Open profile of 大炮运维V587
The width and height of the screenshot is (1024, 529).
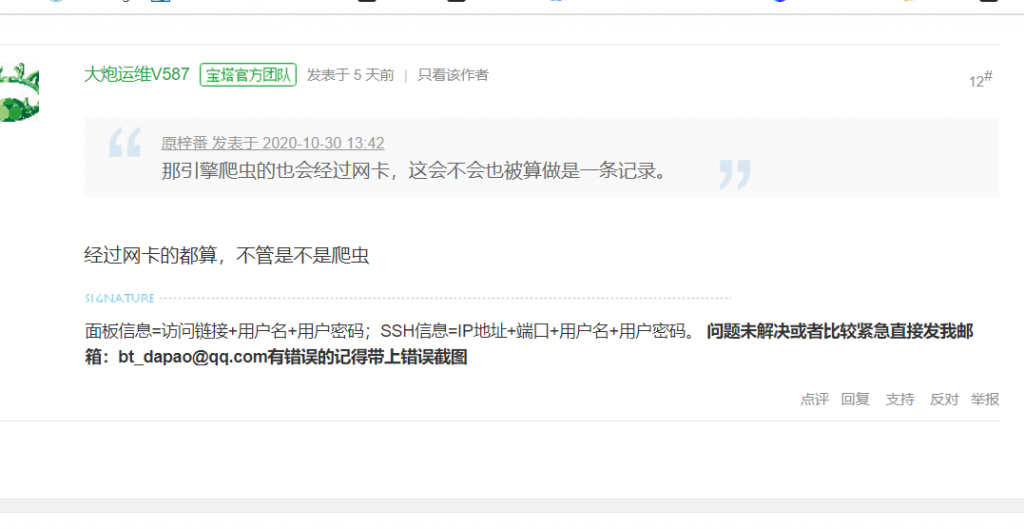click(136, 75)
